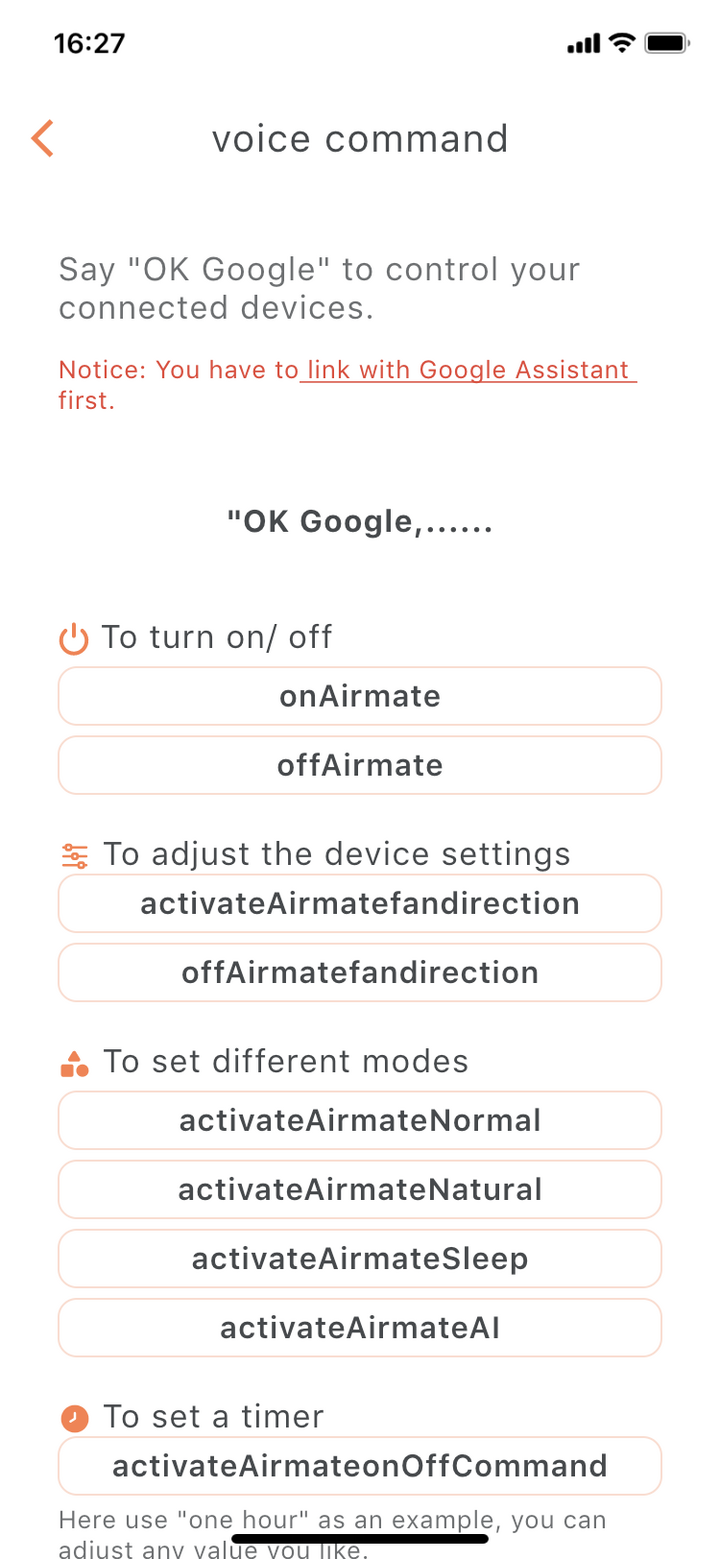This screenshot has width=720, height=1559.
Task: Tap the sliders icon for device settings
Action: (x=75, y=856)
